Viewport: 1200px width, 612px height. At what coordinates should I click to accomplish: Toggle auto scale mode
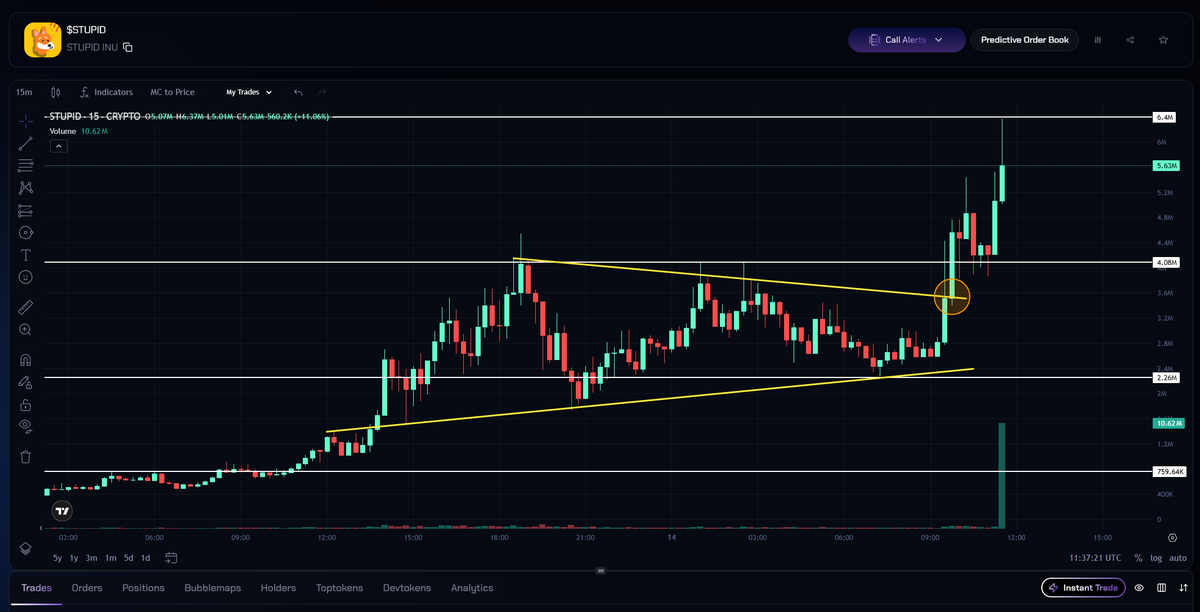click(1178, 558)
